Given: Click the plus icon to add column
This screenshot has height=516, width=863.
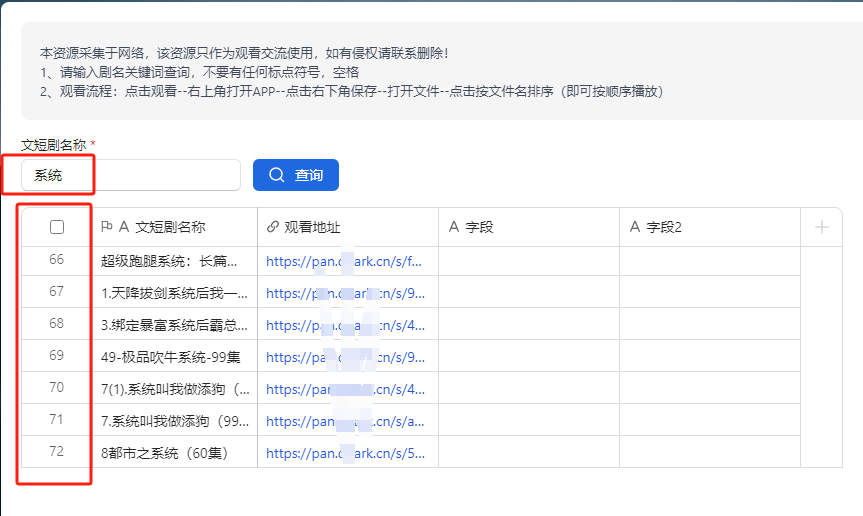Looking at the screenshot, I should 822,227.
